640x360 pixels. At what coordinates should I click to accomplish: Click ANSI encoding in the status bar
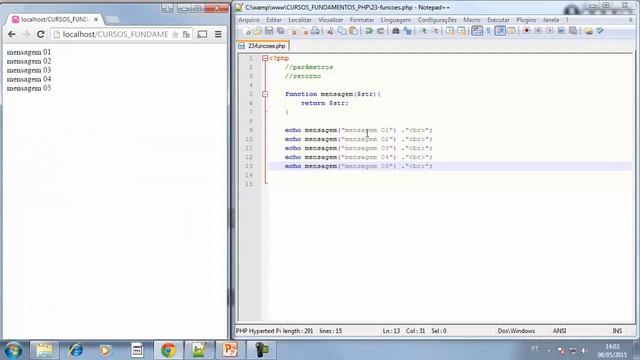pos(559,331)
